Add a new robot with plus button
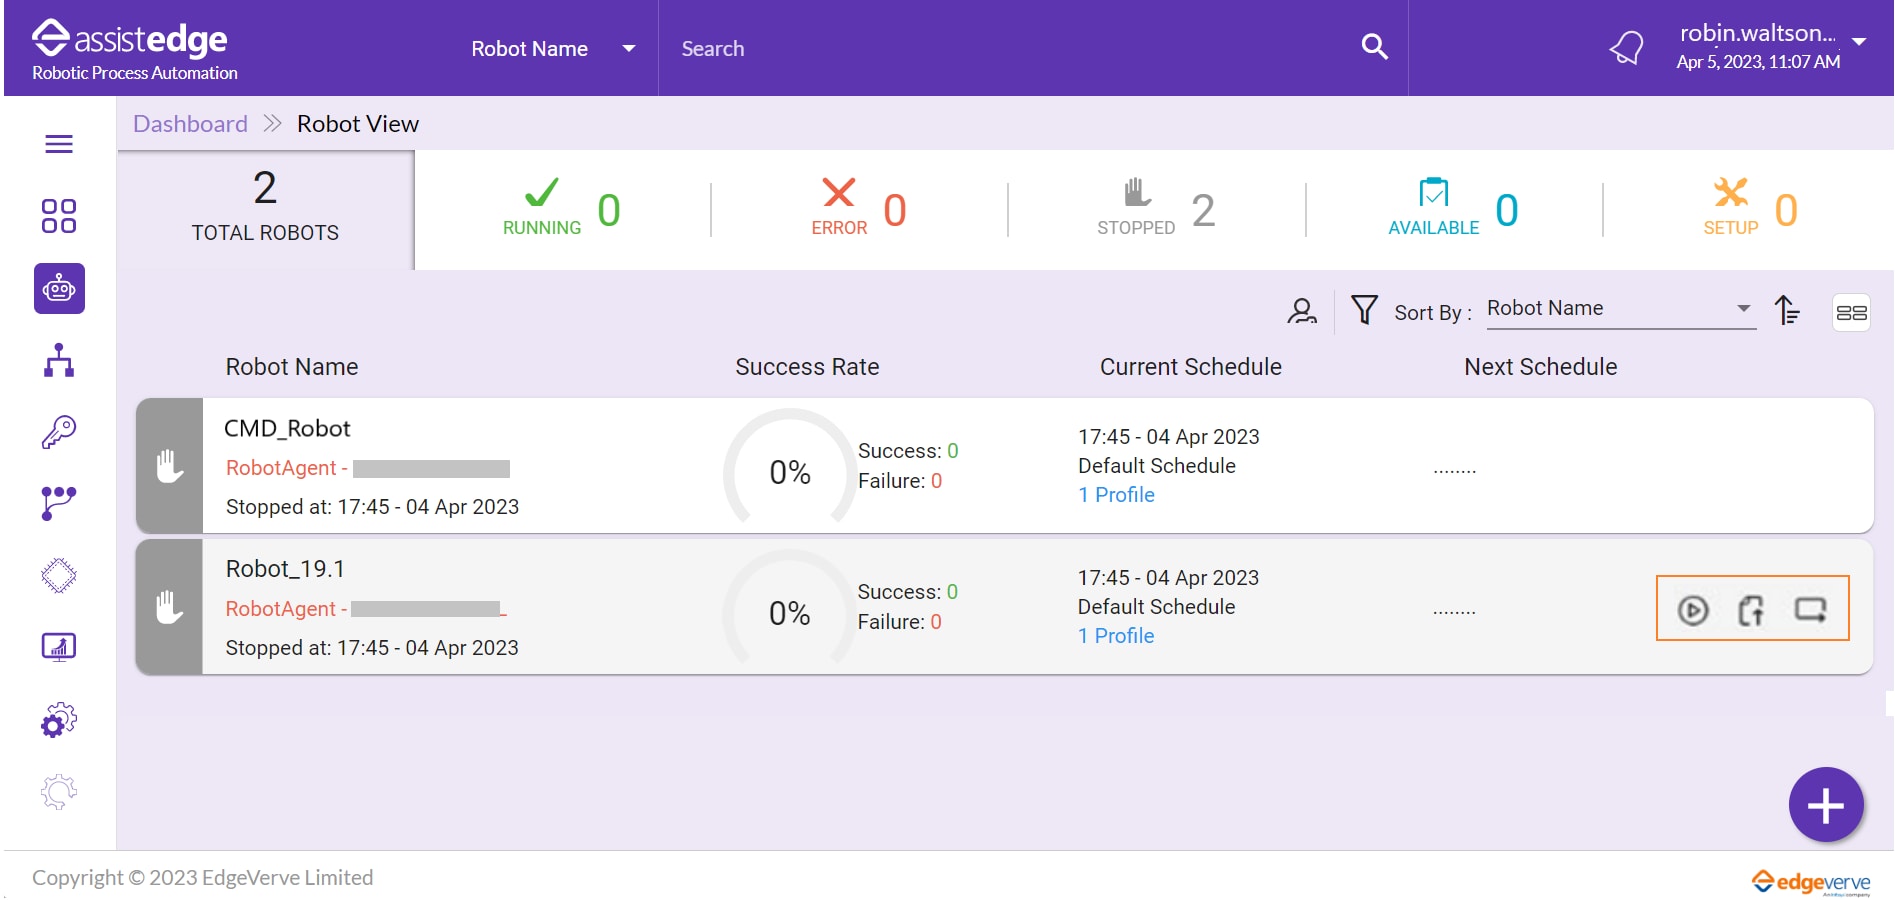Screen dimensions: 1895x900 click(x=1826, y=805)
